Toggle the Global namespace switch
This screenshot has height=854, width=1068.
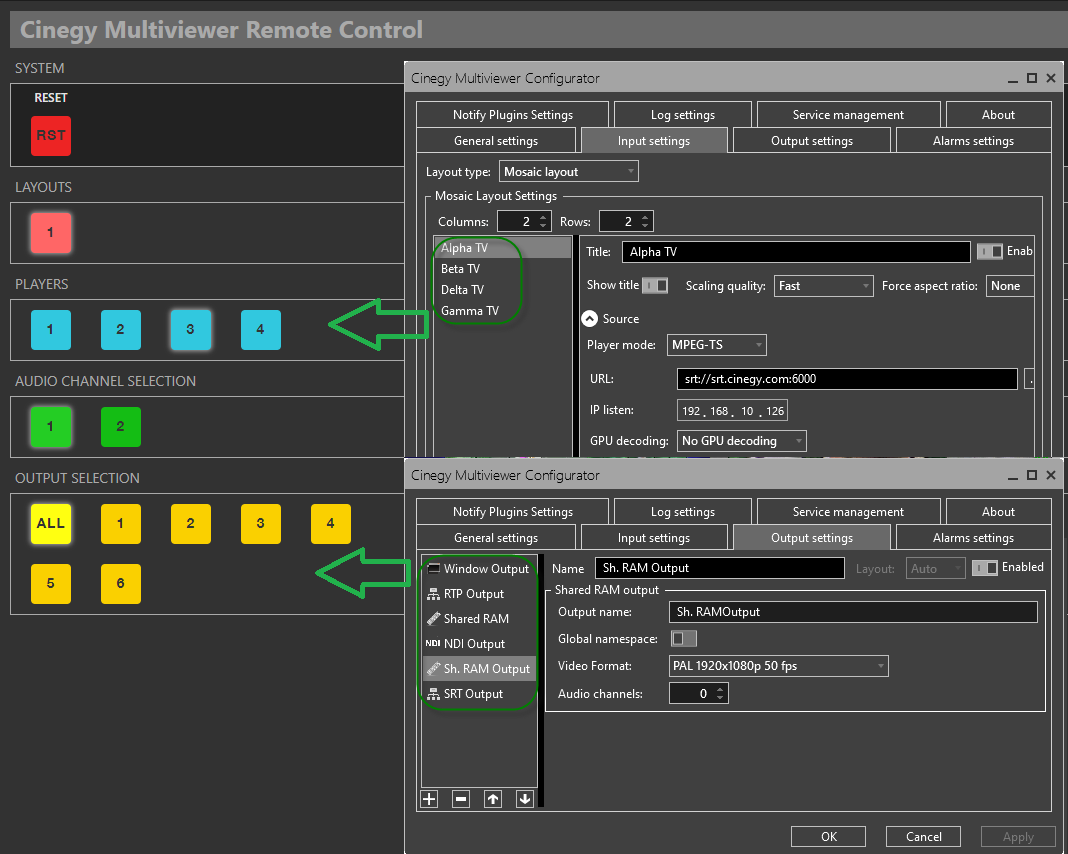(x=683, y=639)
